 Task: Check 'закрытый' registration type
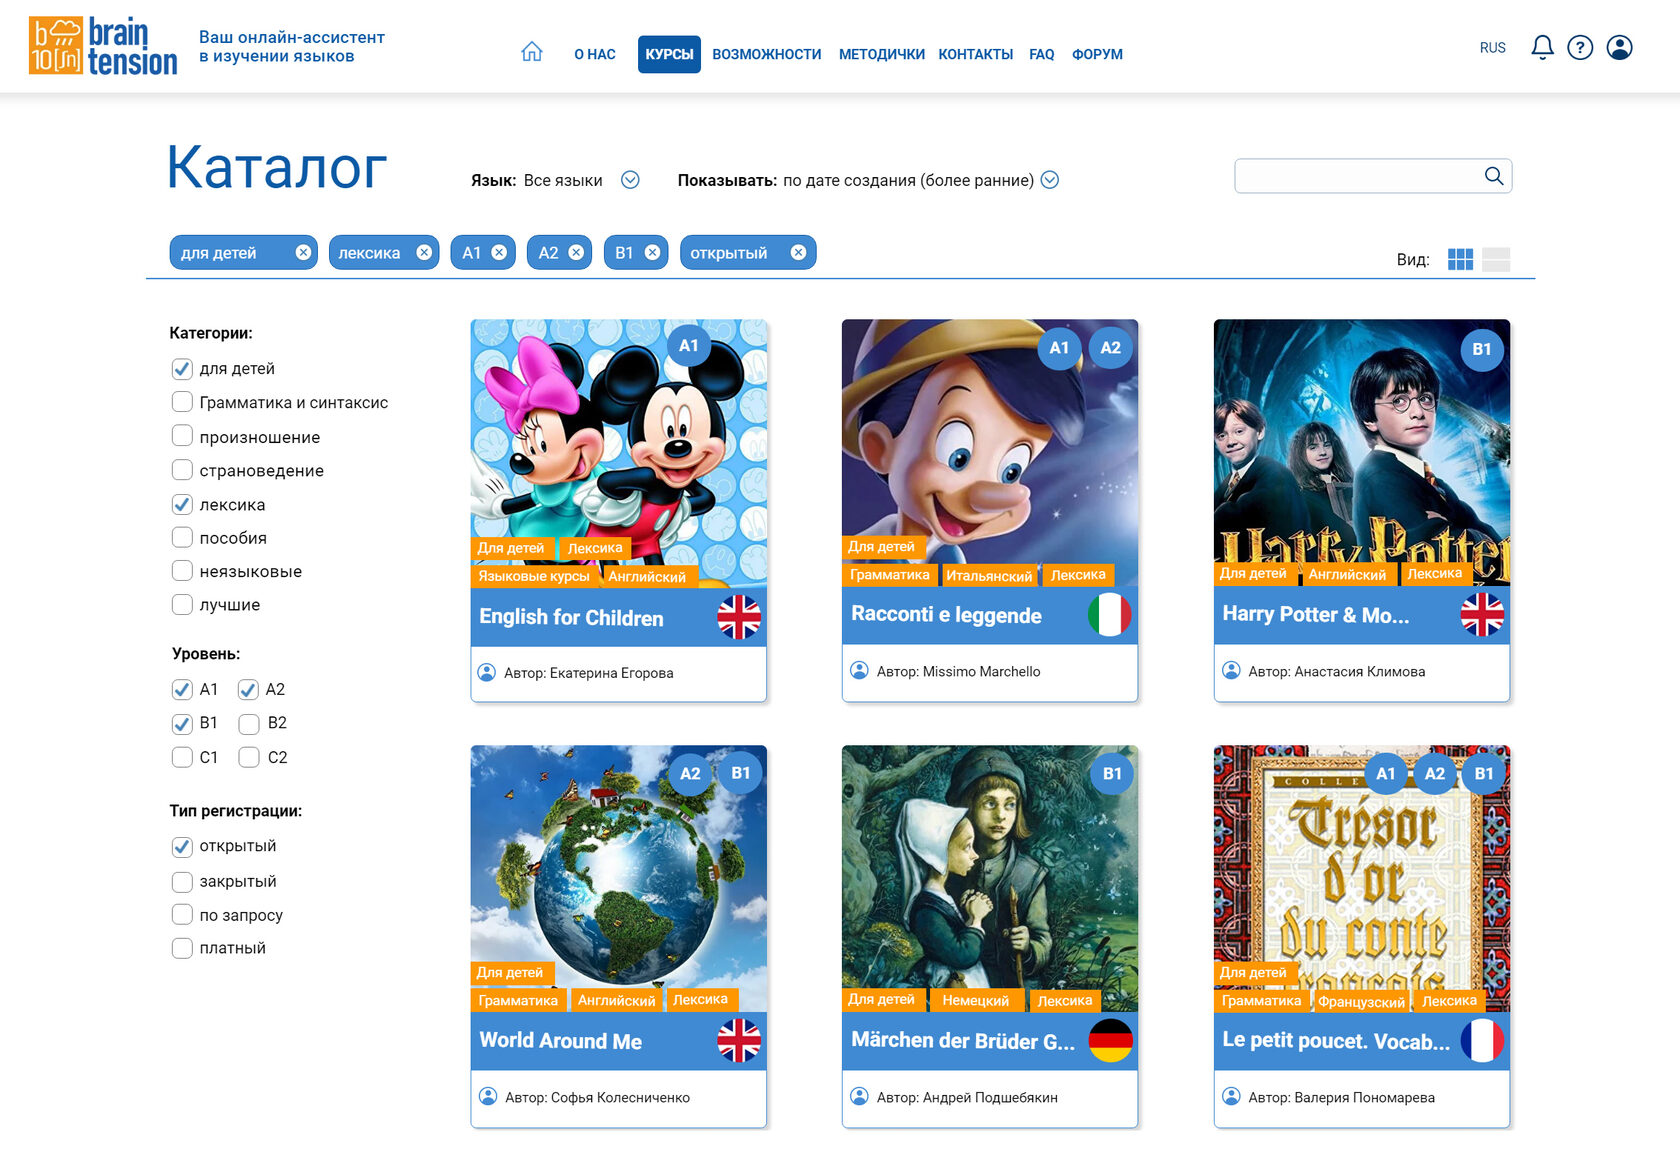pos(182,882)
